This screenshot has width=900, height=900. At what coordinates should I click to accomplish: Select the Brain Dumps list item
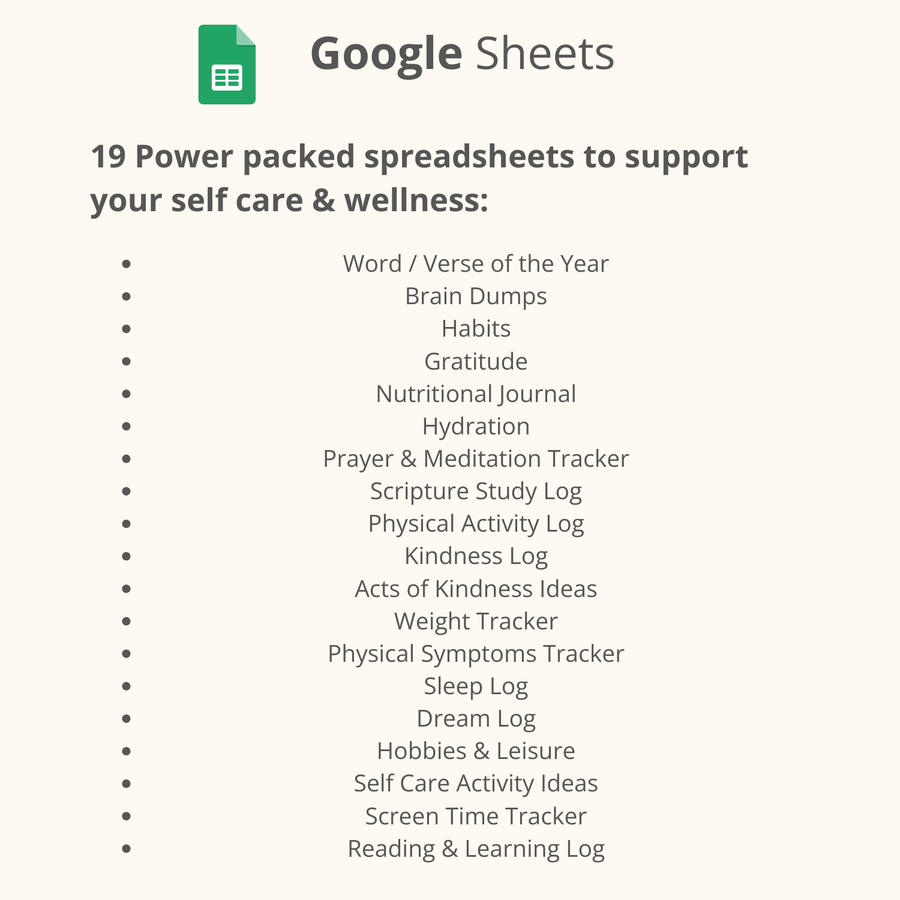(475, 297)
